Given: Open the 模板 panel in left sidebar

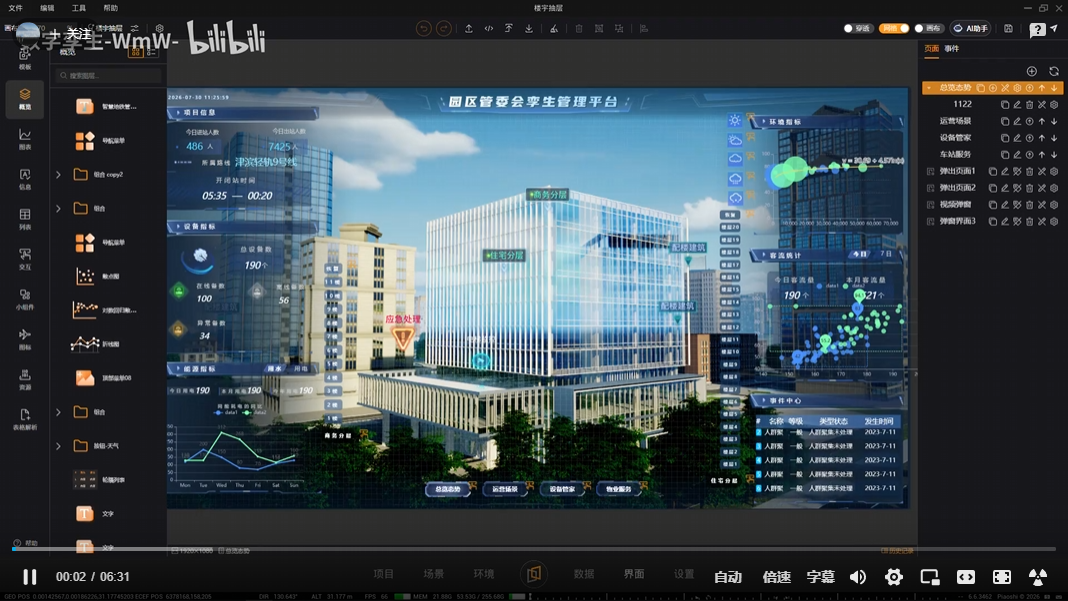Looking at the screenshot, I should 25,59.
